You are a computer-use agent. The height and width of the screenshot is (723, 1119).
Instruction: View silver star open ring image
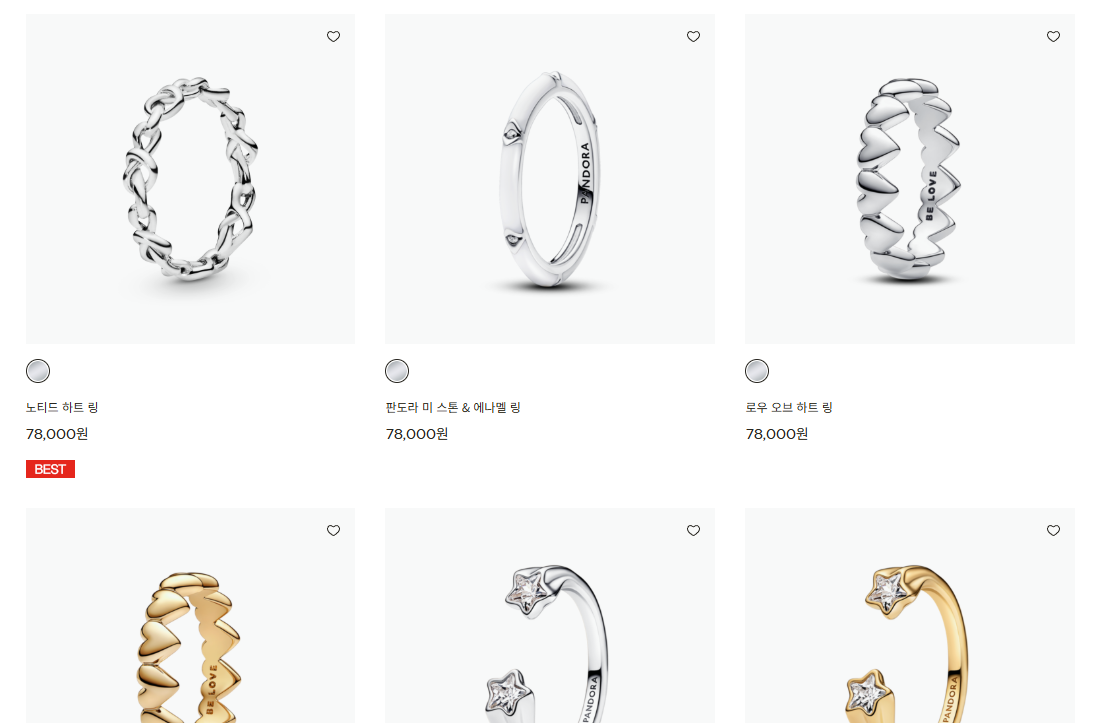coord(550,616)
